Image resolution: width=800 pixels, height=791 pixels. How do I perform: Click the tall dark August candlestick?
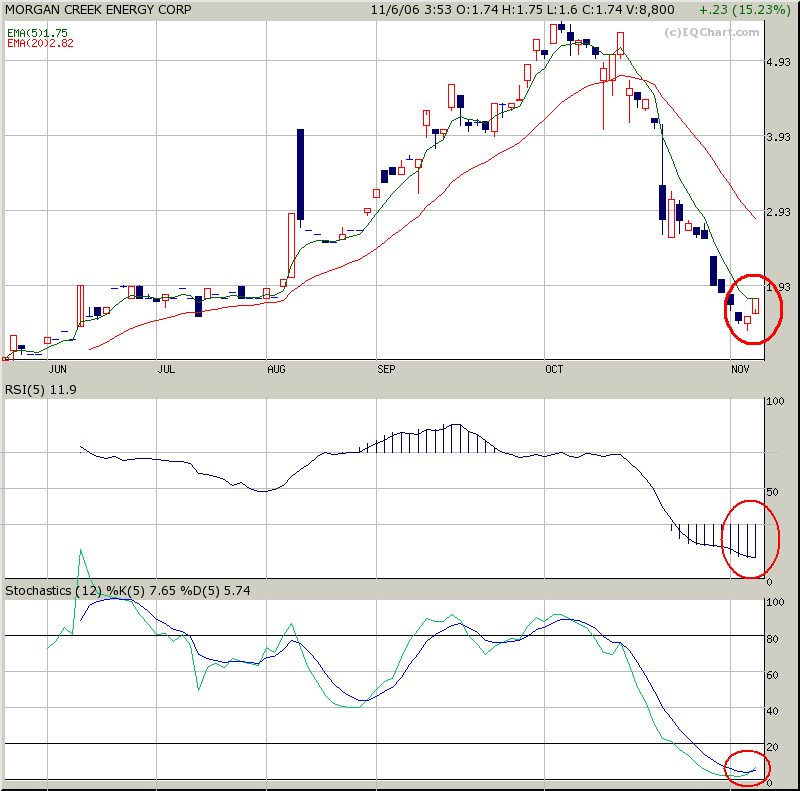[299, 173]
